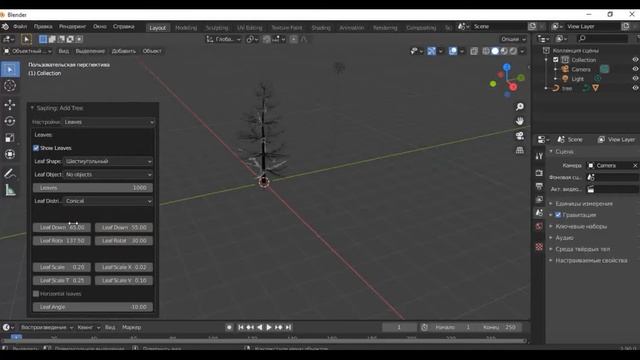Activate the Move tool

pyautogui.click(x=10, y=104)
